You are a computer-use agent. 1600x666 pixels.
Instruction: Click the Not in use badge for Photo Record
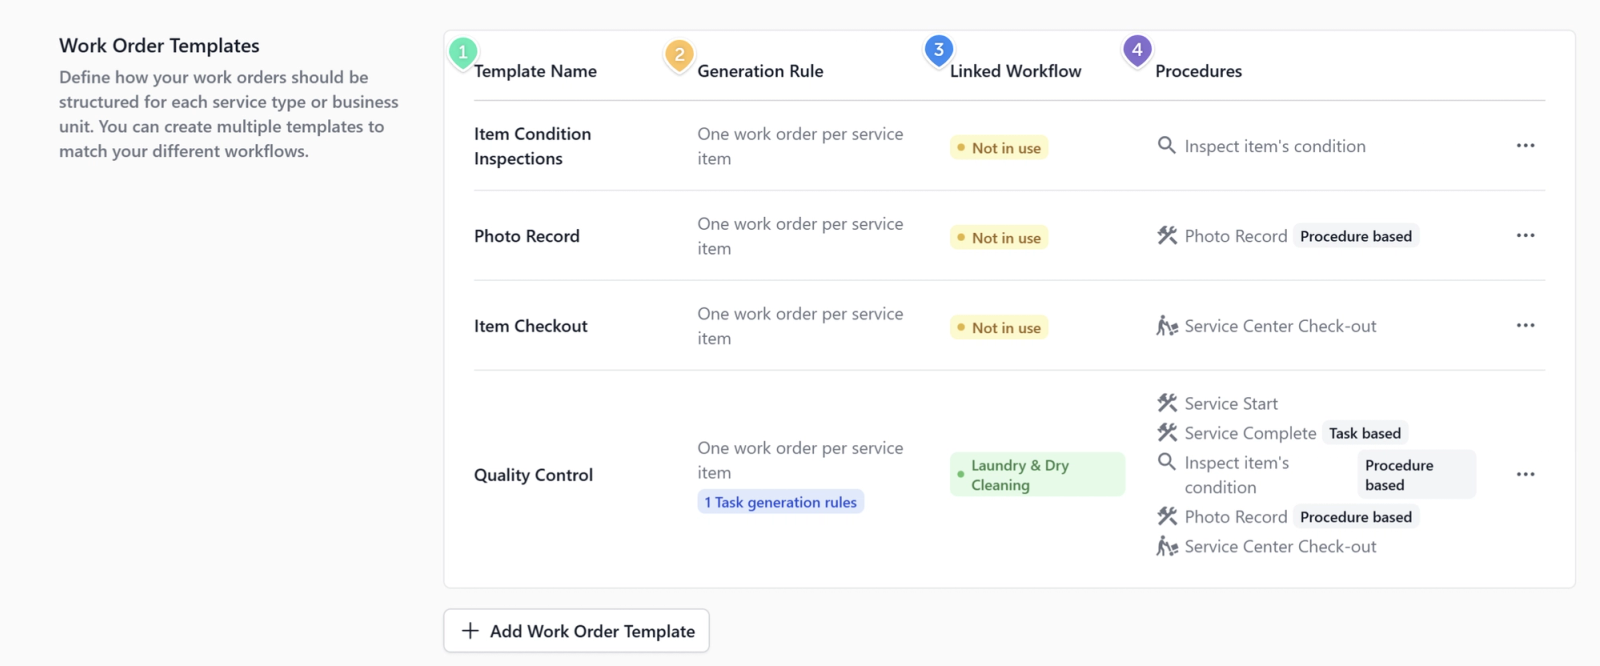point(998,238)
